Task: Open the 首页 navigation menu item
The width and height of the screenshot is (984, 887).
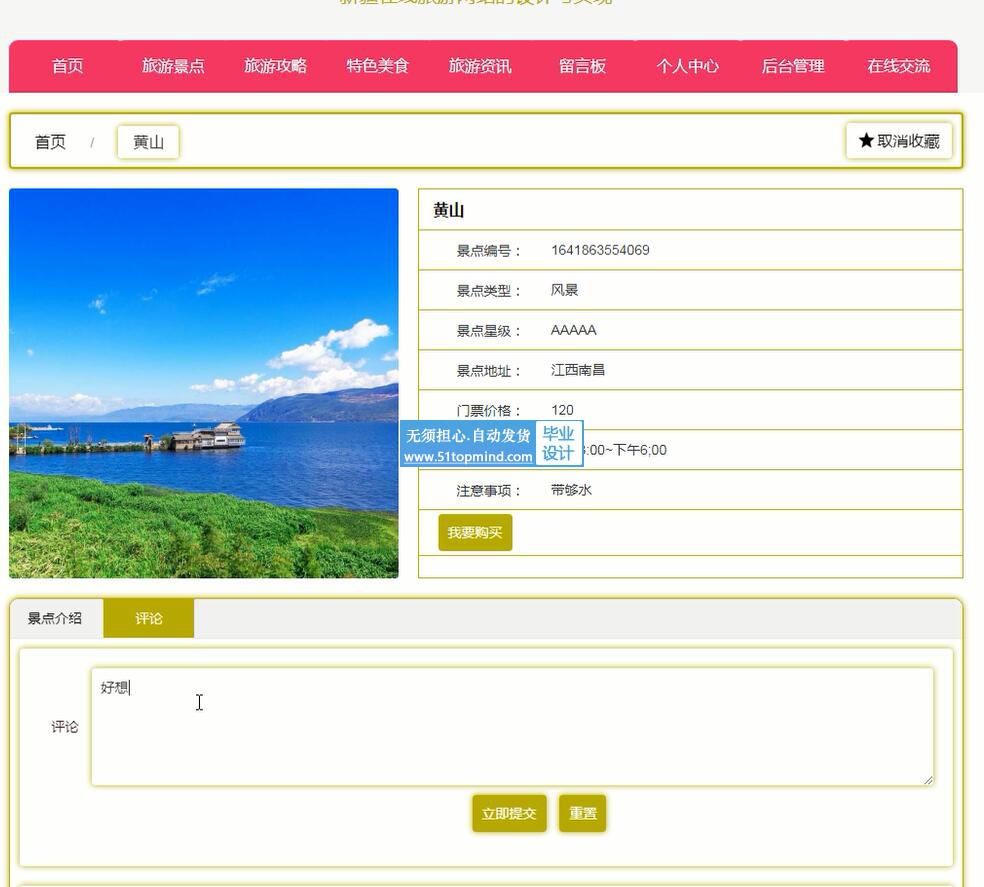Action: click(x=67, y=66)
